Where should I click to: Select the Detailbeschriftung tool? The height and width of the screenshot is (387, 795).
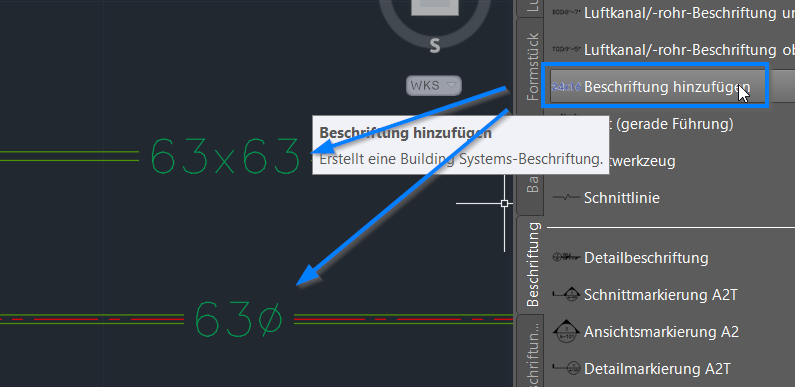[x=646, y=258]
